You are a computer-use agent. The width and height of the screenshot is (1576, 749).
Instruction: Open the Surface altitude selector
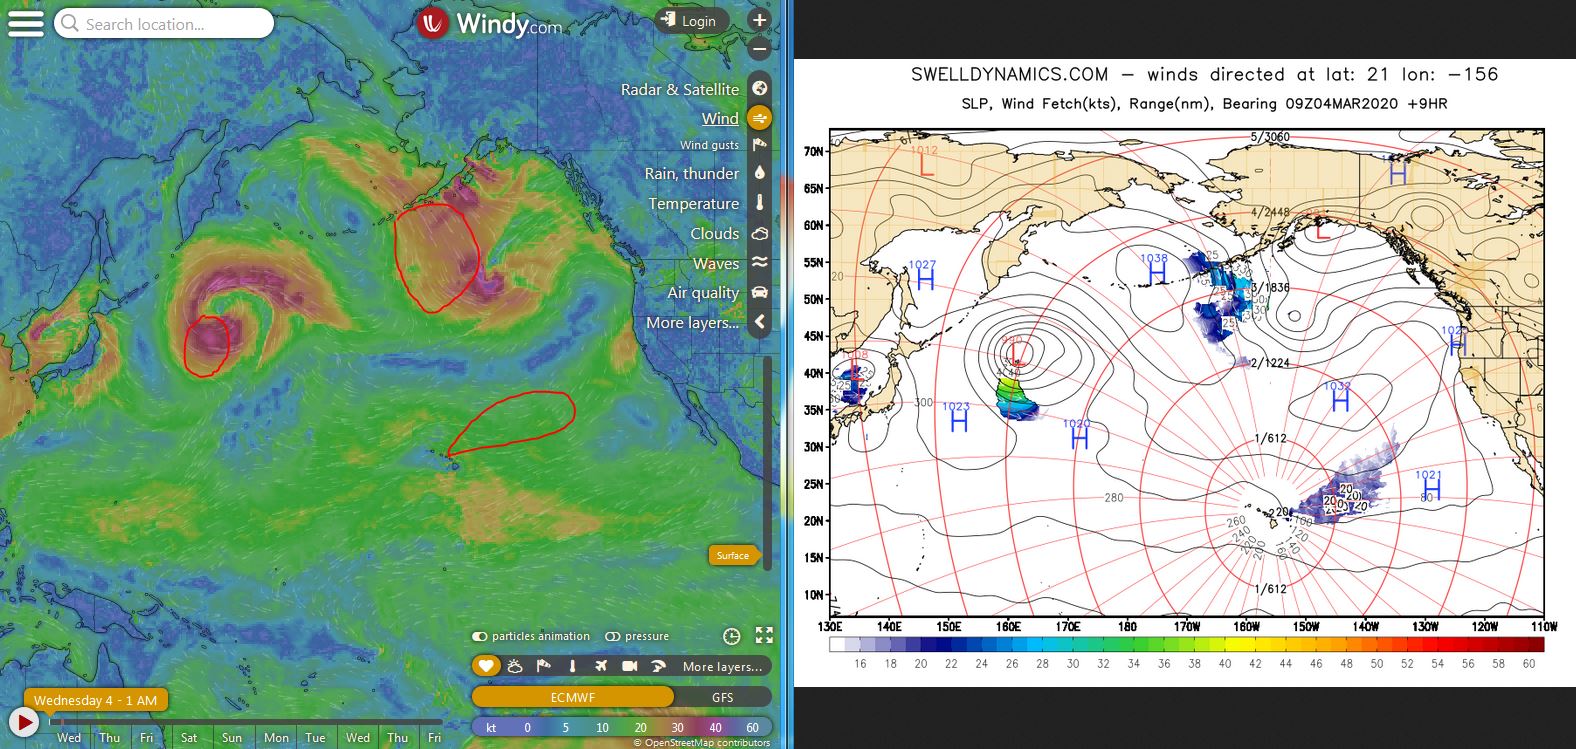734,555
